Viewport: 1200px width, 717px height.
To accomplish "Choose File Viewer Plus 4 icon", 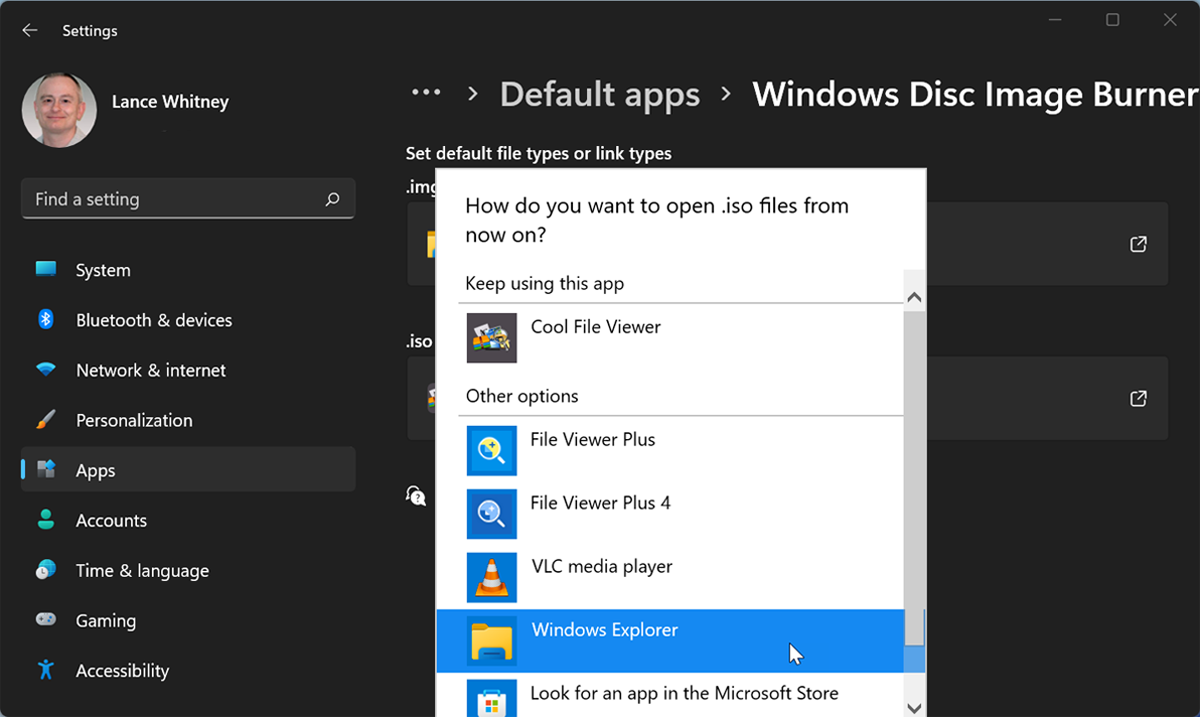I will tap(492, 514).
